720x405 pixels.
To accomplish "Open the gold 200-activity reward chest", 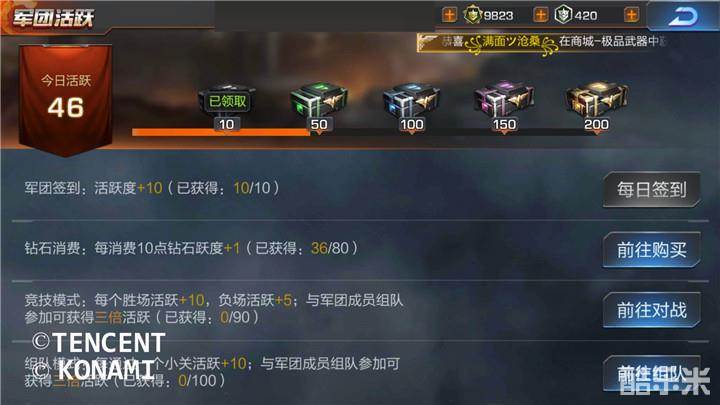I will click(596, 99).
